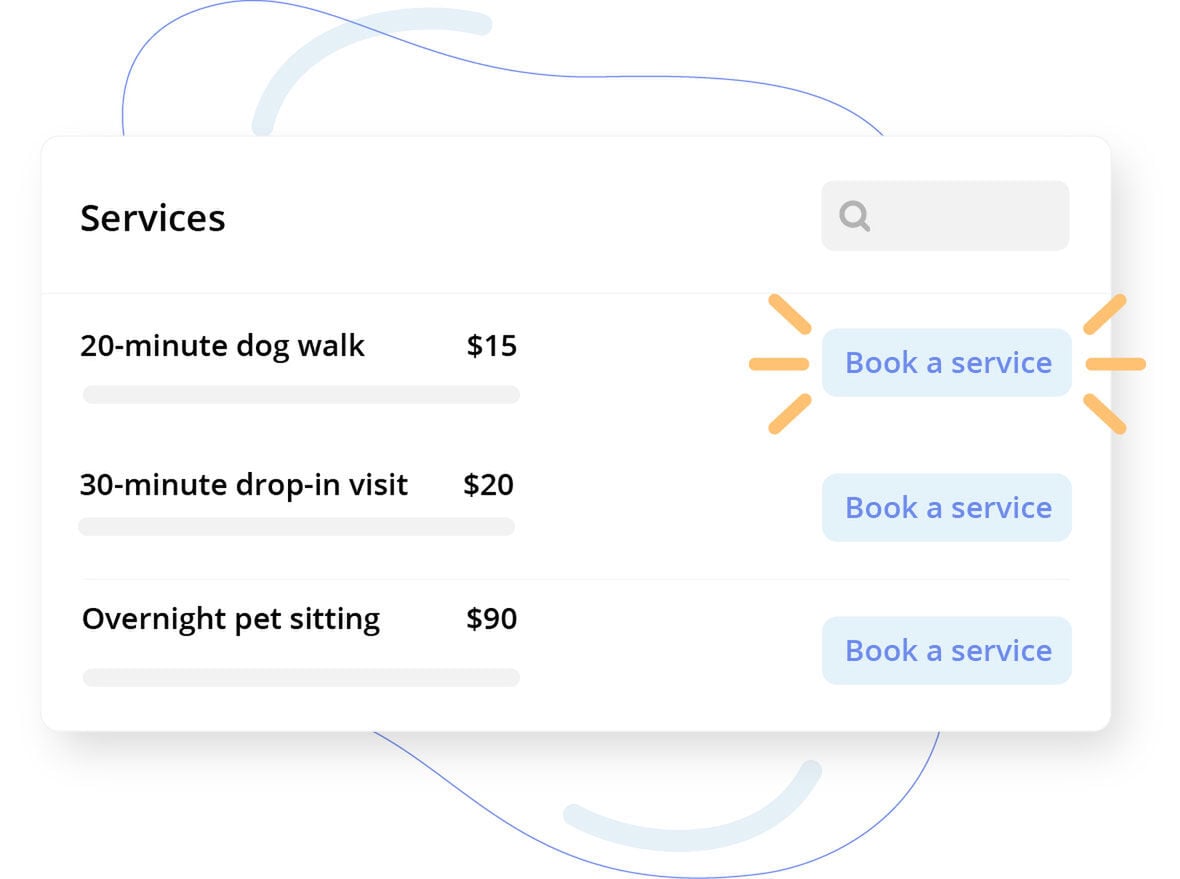Book the Overnight pet sitting service
Screen dimensions: 1180x879
point(946,651)
